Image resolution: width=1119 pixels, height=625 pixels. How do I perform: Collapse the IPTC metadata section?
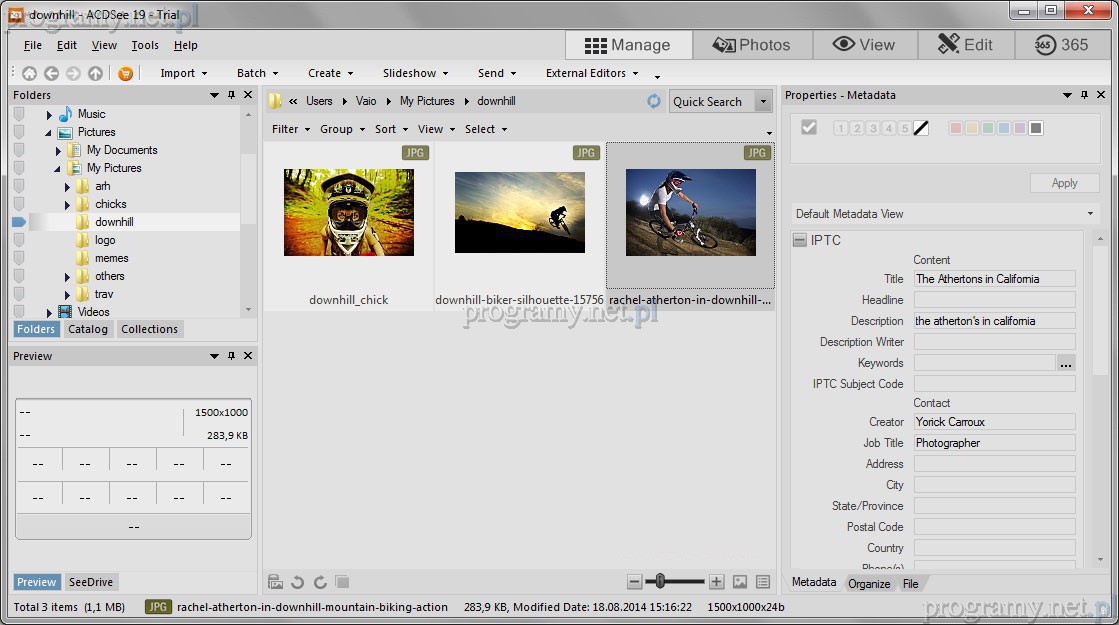tap(800, 240)
